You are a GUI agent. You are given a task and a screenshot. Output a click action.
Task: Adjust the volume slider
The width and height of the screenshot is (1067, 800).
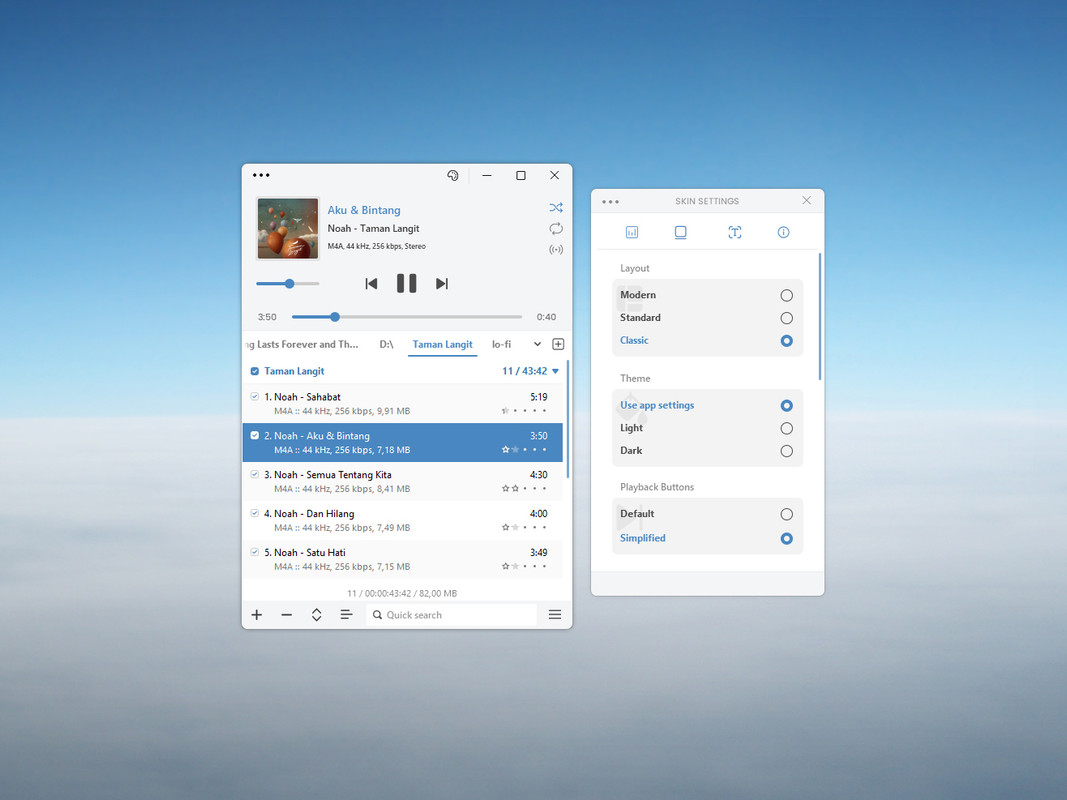click(x=288, y=284)
